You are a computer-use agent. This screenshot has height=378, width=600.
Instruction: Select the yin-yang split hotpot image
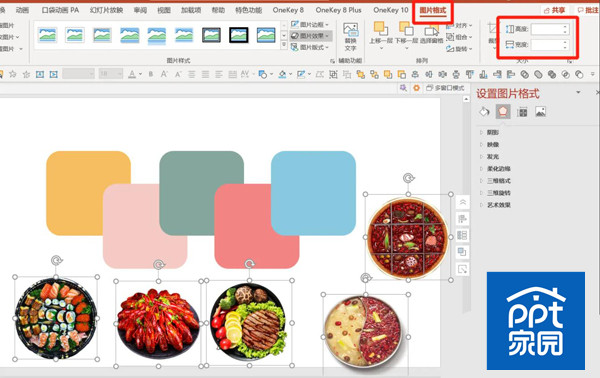[x=365, y=335]
